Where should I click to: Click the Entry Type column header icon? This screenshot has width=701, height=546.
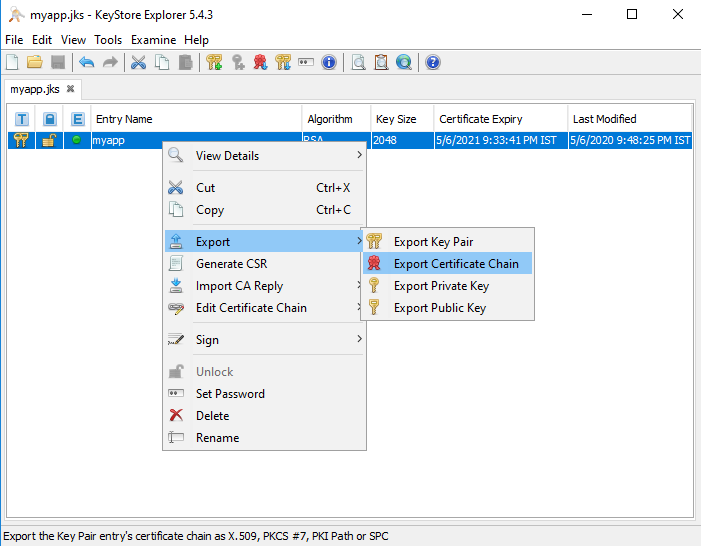tap(21, 119)
